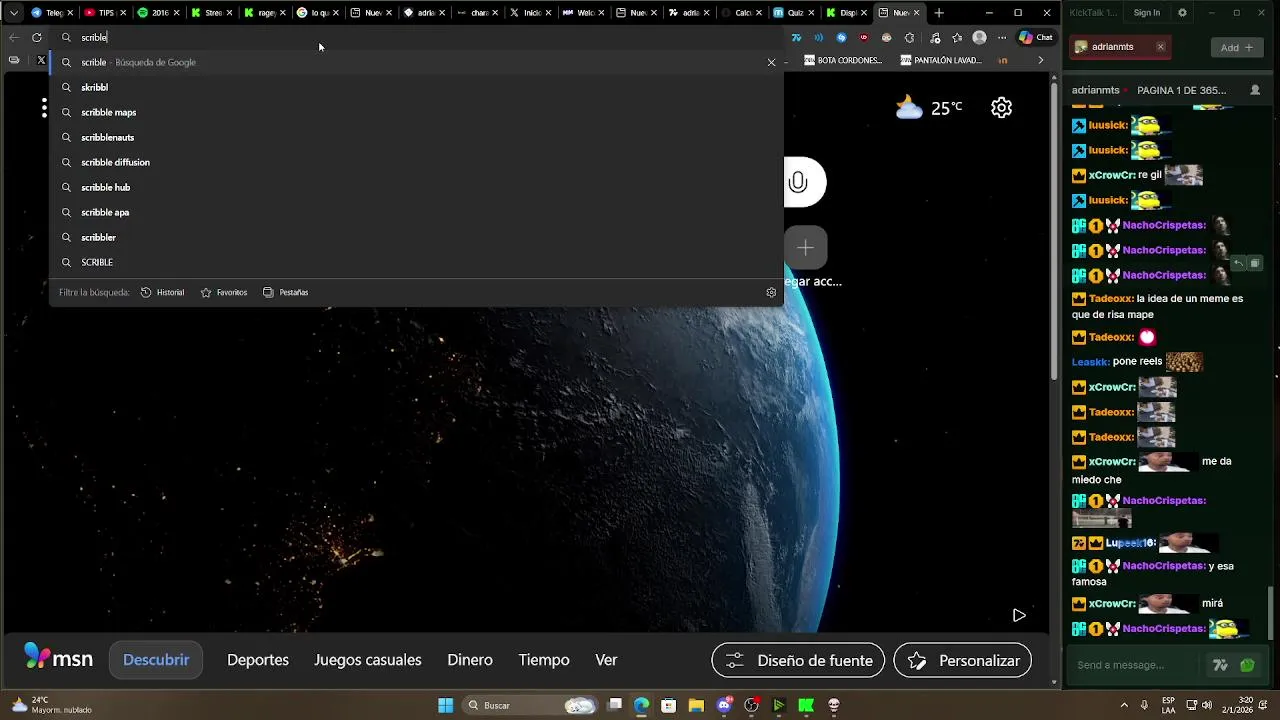Screen dimensions: 1280x720
Task: Expand the bookmarks bar overflow chevron
Action: coord(1040,60)
